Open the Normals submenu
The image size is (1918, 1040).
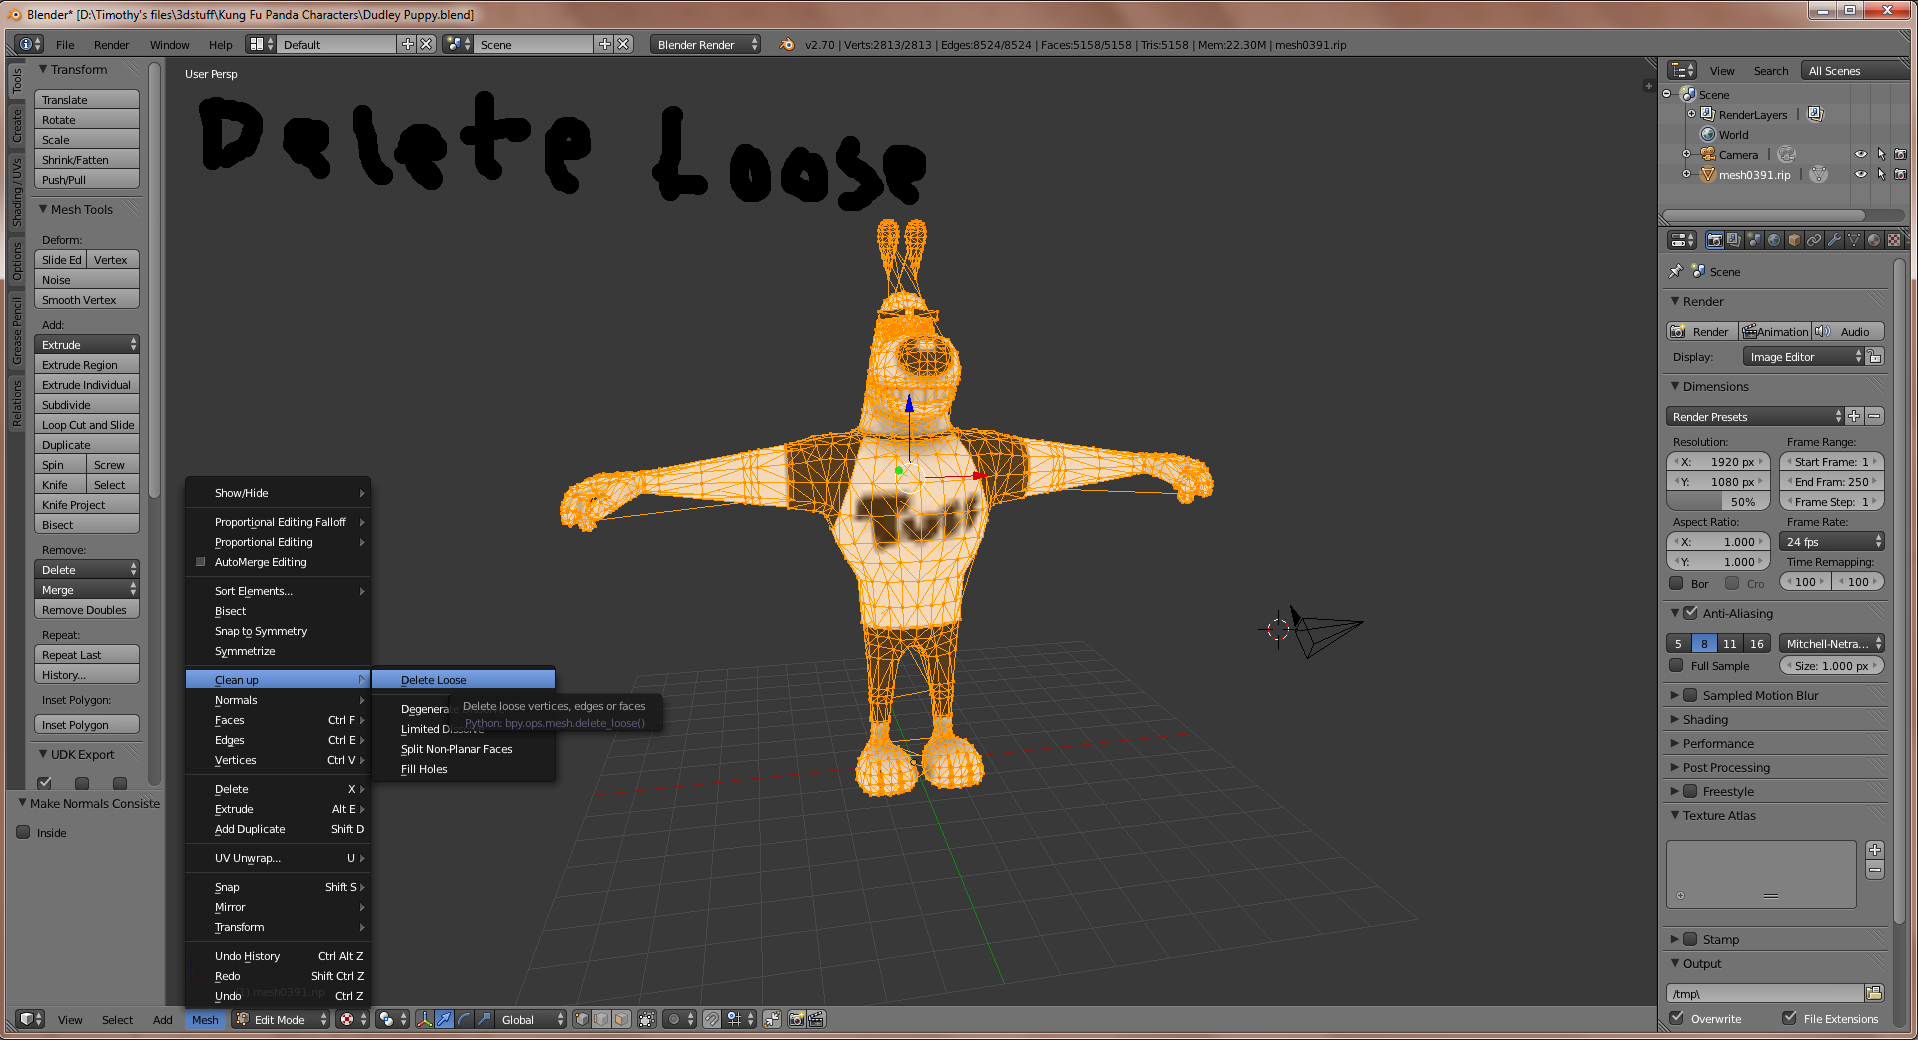pos(278,700)
